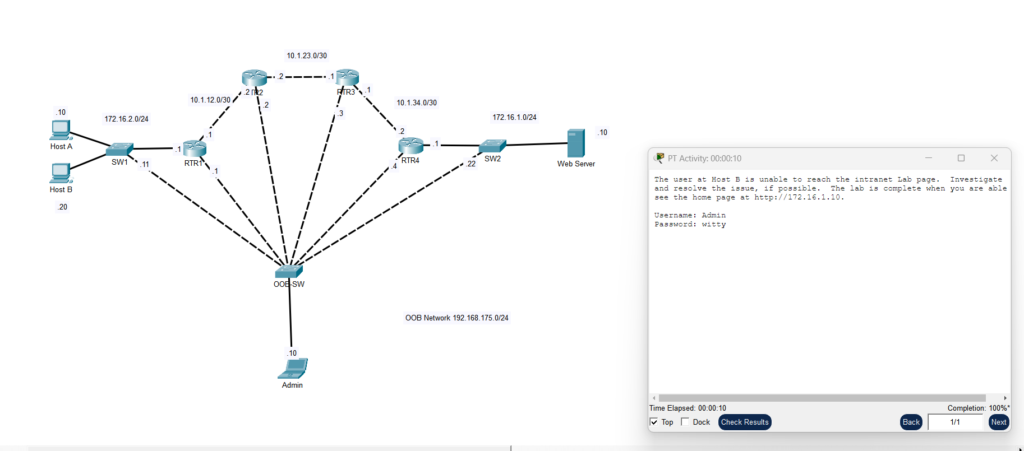Click the SW1 switch icon
The image size is (1024, 451).
(121, 149)
